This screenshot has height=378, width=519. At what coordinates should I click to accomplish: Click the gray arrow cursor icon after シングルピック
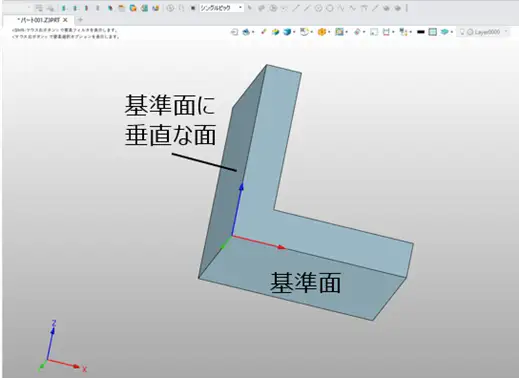coord(250,8)
